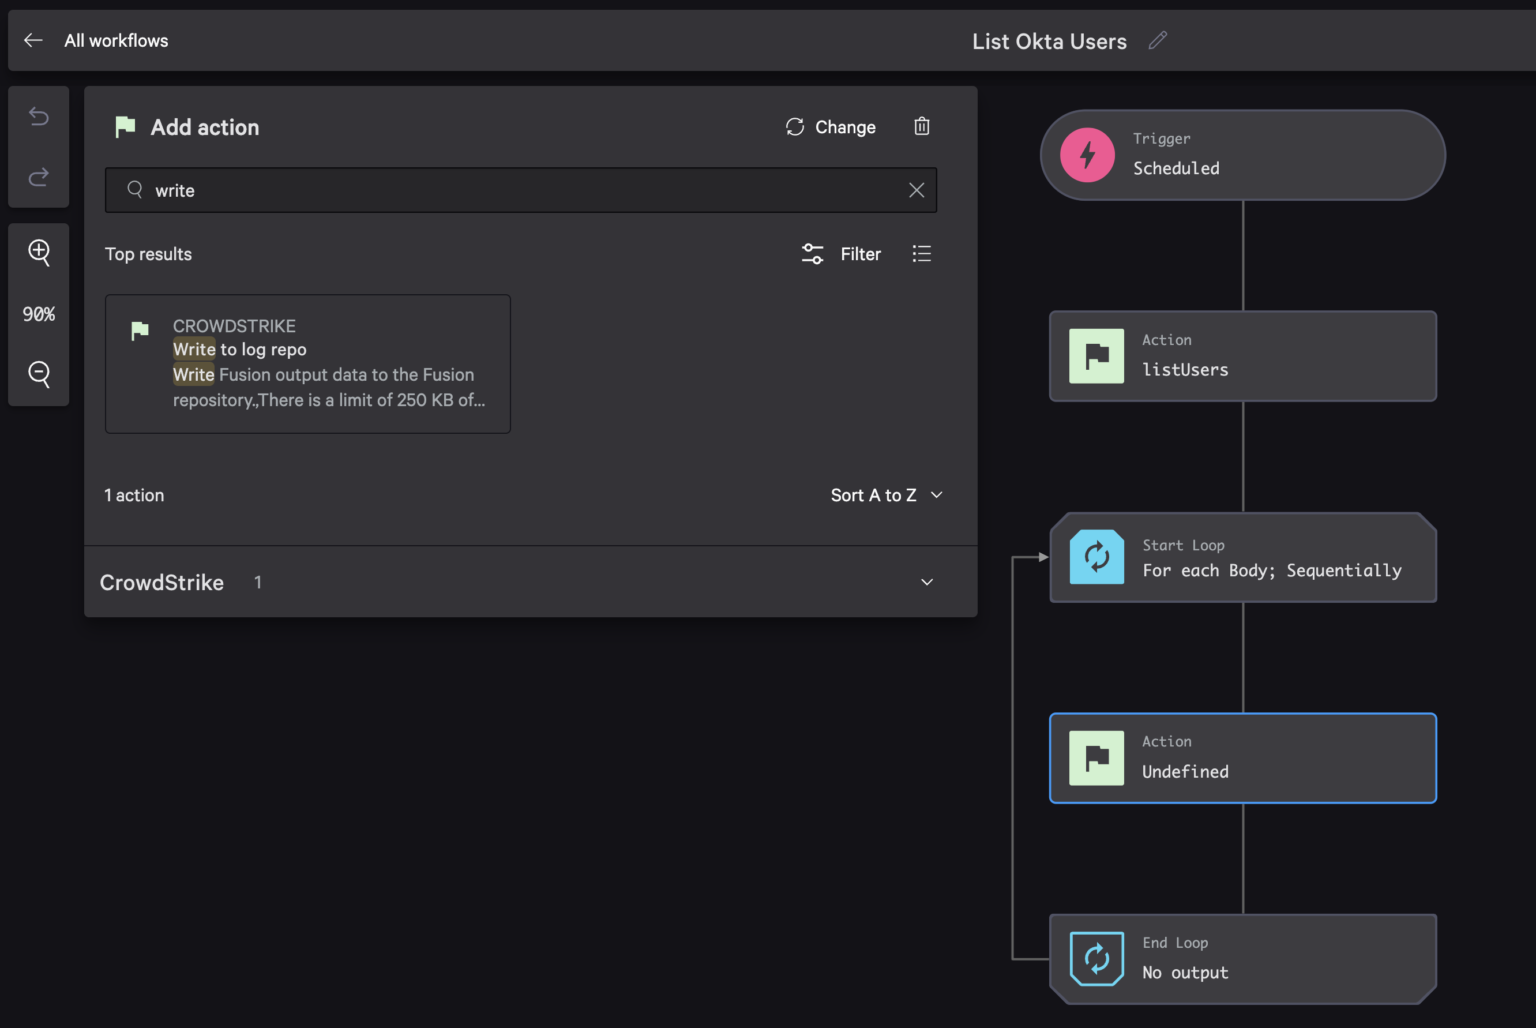
Task: Click the zoom in magnifier icon
Action: pos(38,253)
